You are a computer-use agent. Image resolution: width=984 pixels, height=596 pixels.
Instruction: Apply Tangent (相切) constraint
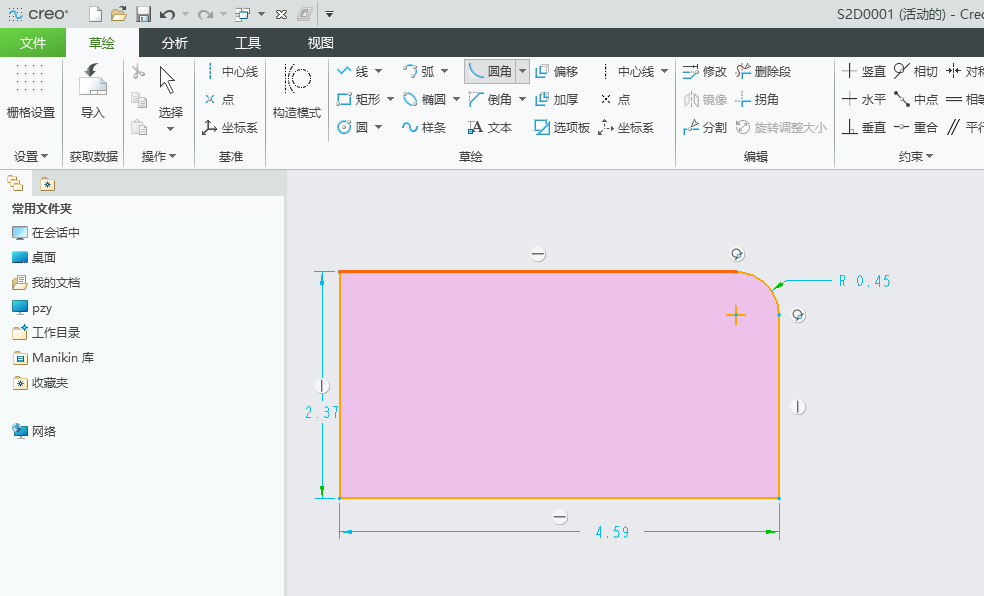pos(916,72)
